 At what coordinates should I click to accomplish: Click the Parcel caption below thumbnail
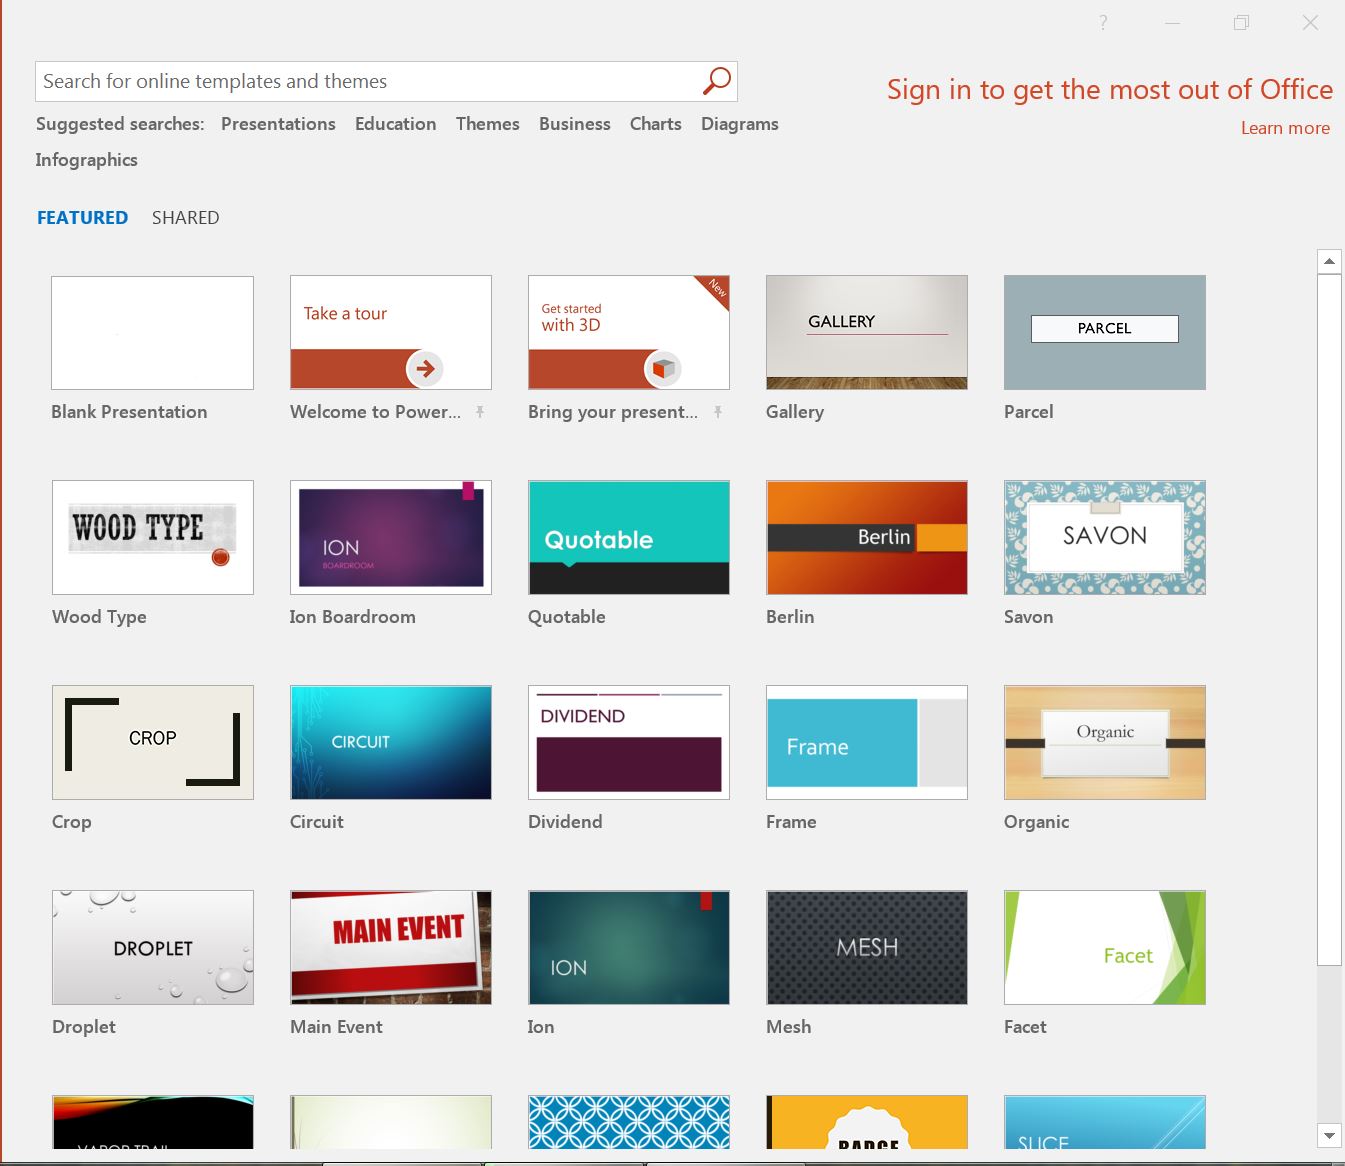pyautogui.click(x=1028, y=412)
